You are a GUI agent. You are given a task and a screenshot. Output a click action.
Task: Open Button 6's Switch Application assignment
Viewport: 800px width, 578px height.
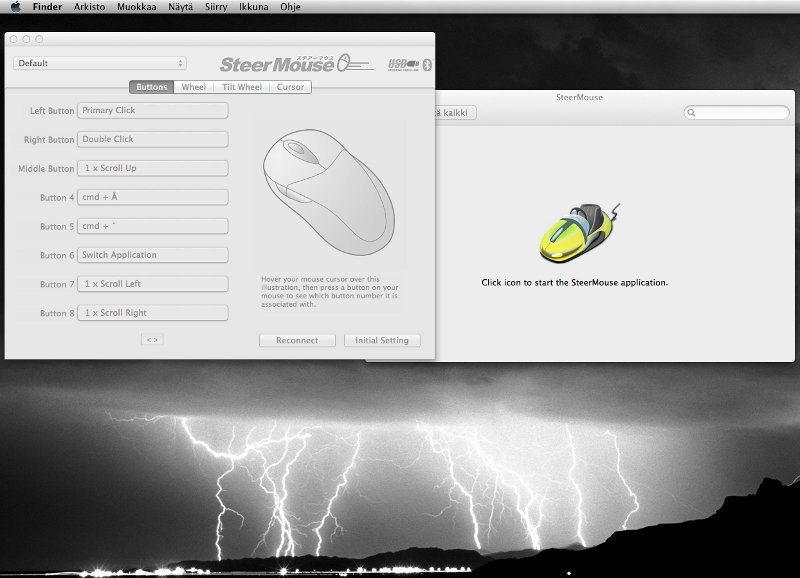(153, 255)
